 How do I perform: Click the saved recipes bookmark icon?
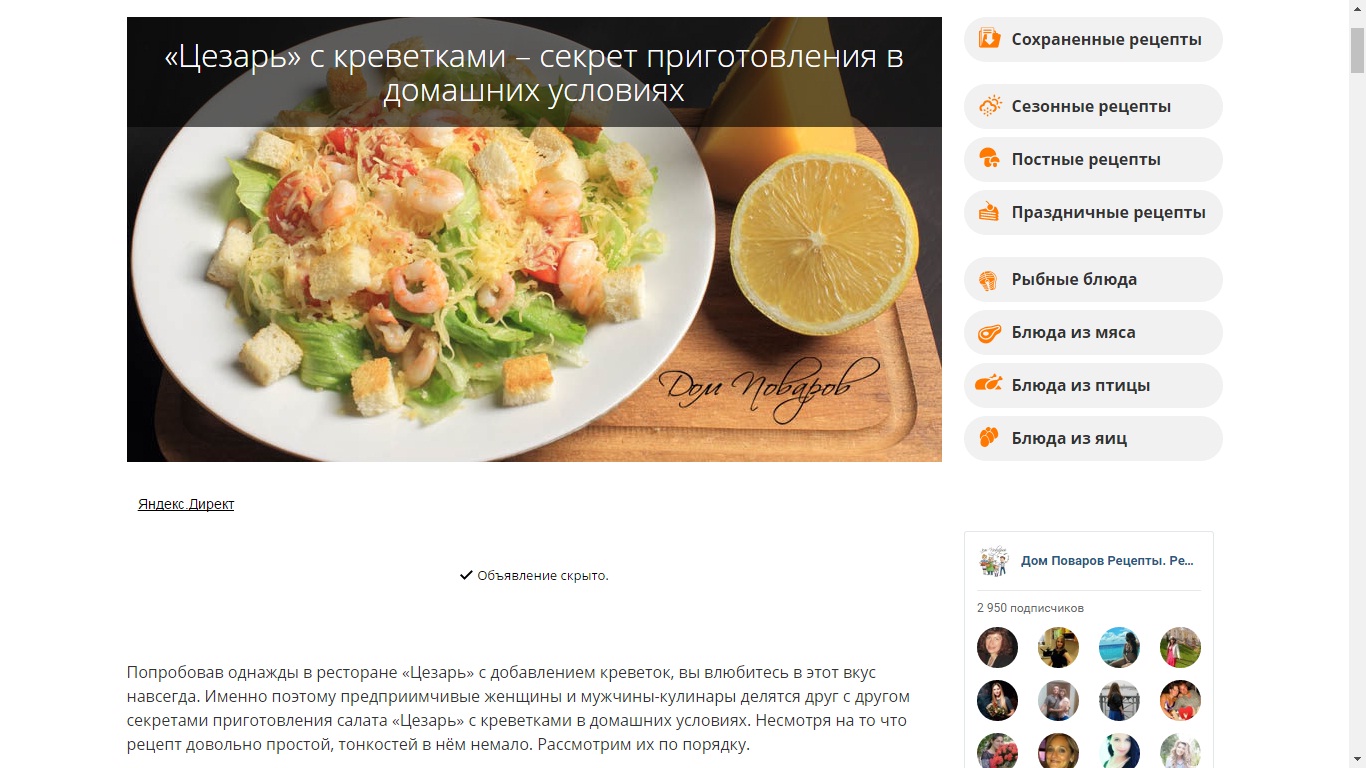[x=989, y=39]
